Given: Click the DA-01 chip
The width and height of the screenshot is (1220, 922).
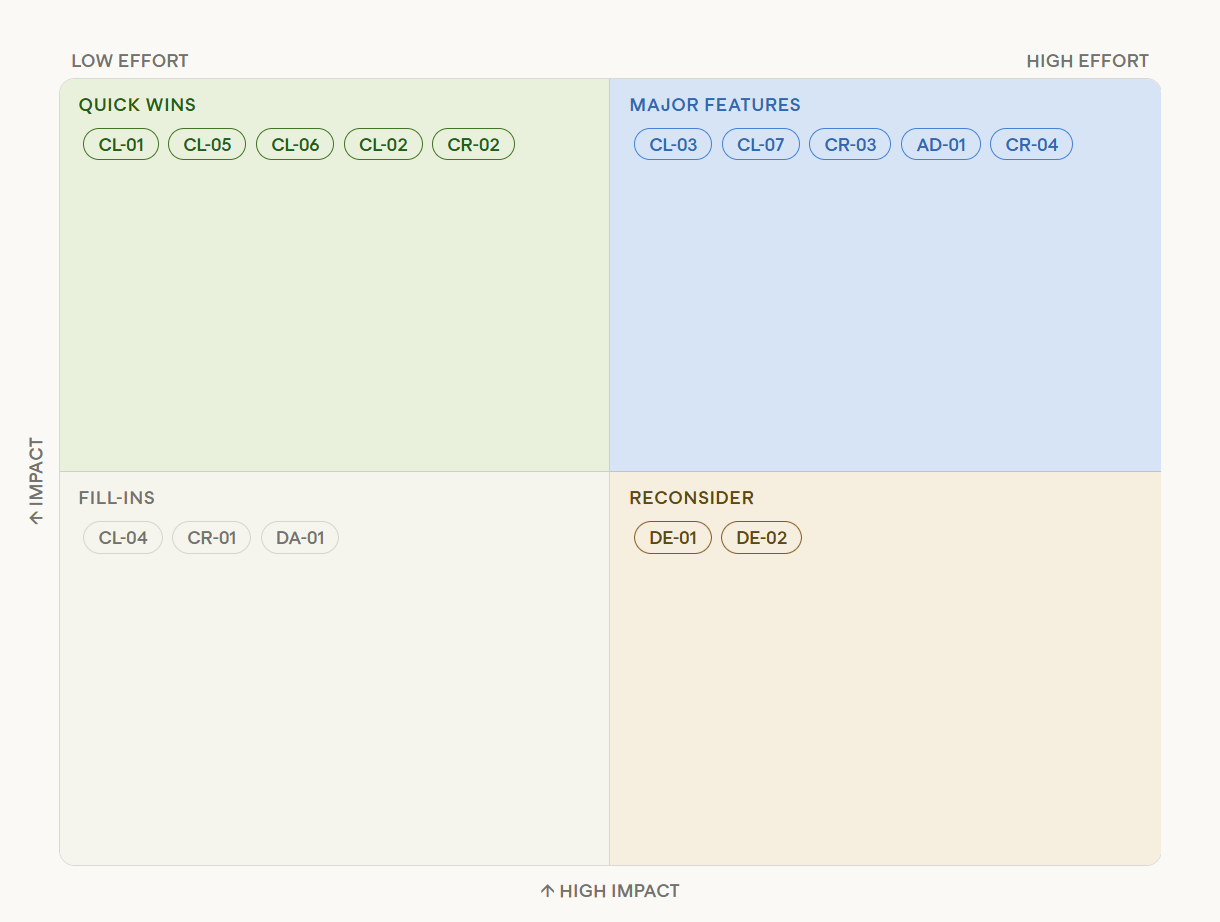Looking at the screenshot, I should (300, 538).
